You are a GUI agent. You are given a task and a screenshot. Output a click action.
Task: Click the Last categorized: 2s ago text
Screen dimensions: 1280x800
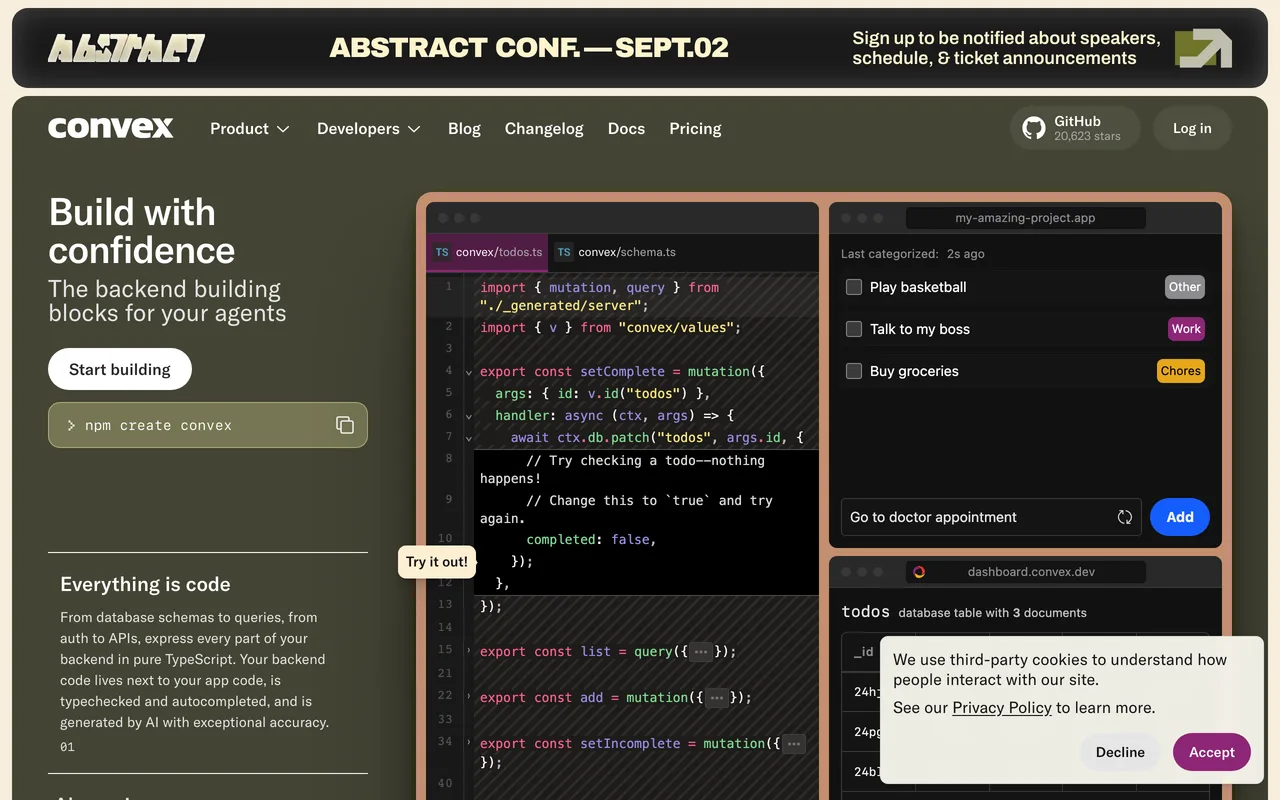pyautogui.click(x=913, y=254)
